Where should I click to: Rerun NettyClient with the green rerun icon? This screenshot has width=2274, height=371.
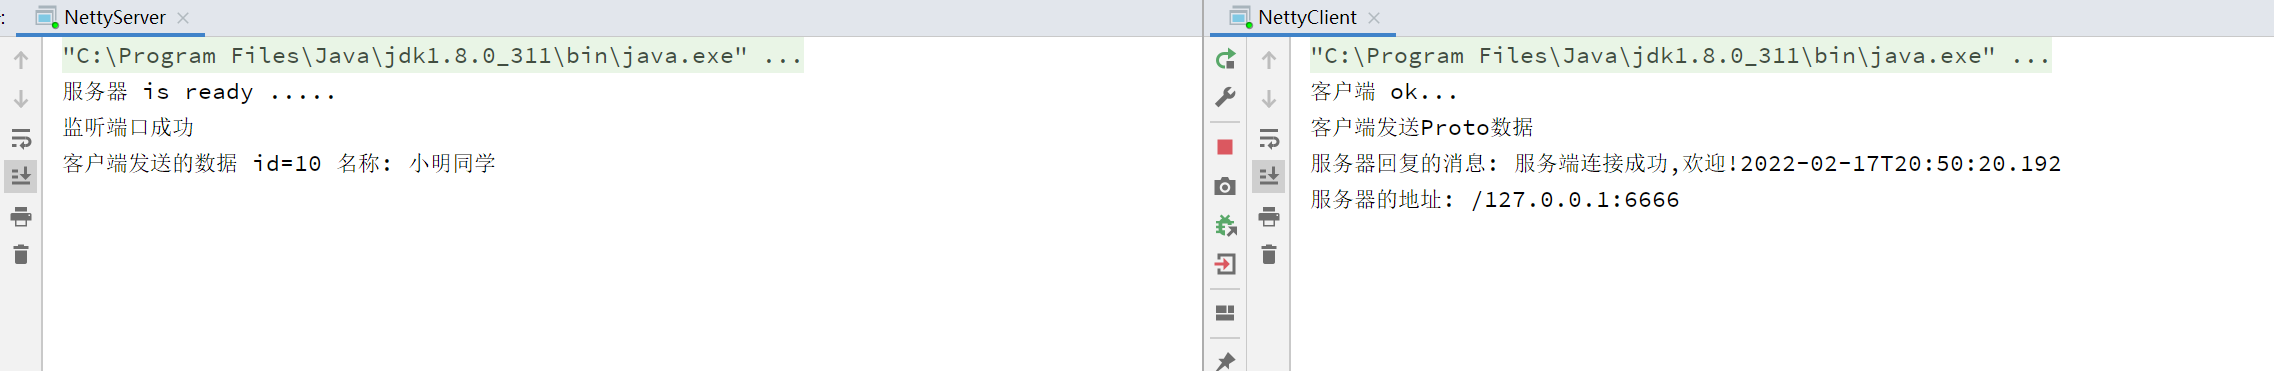pos(1225,60)
